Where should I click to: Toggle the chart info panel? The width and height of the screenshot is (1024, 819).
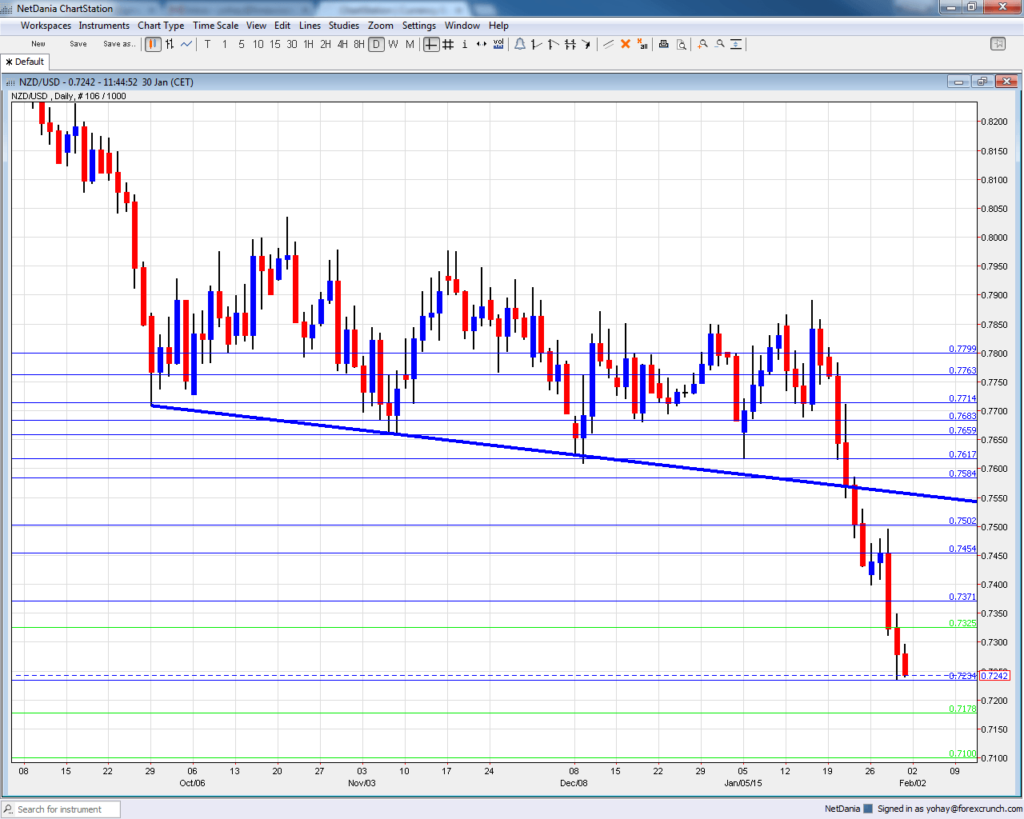click(463, 45)
